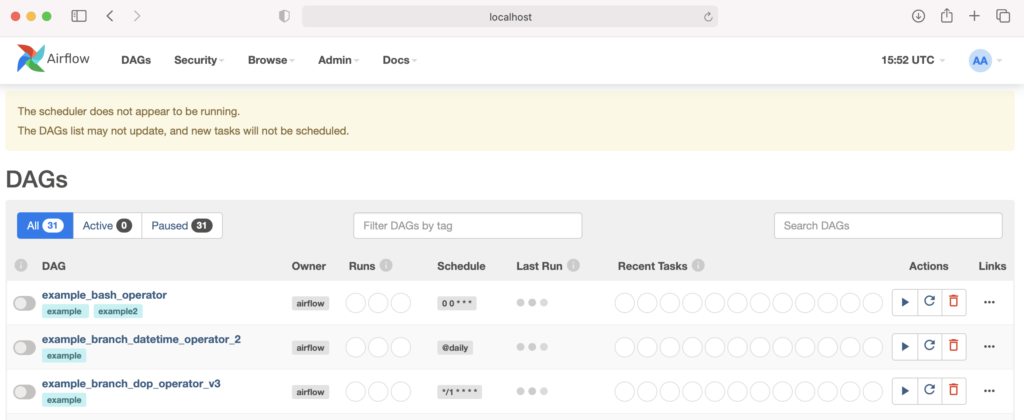The image size is (1024, 420).
Task: Switch to the Paused DAGs filter tab
Action: (181, 226)
